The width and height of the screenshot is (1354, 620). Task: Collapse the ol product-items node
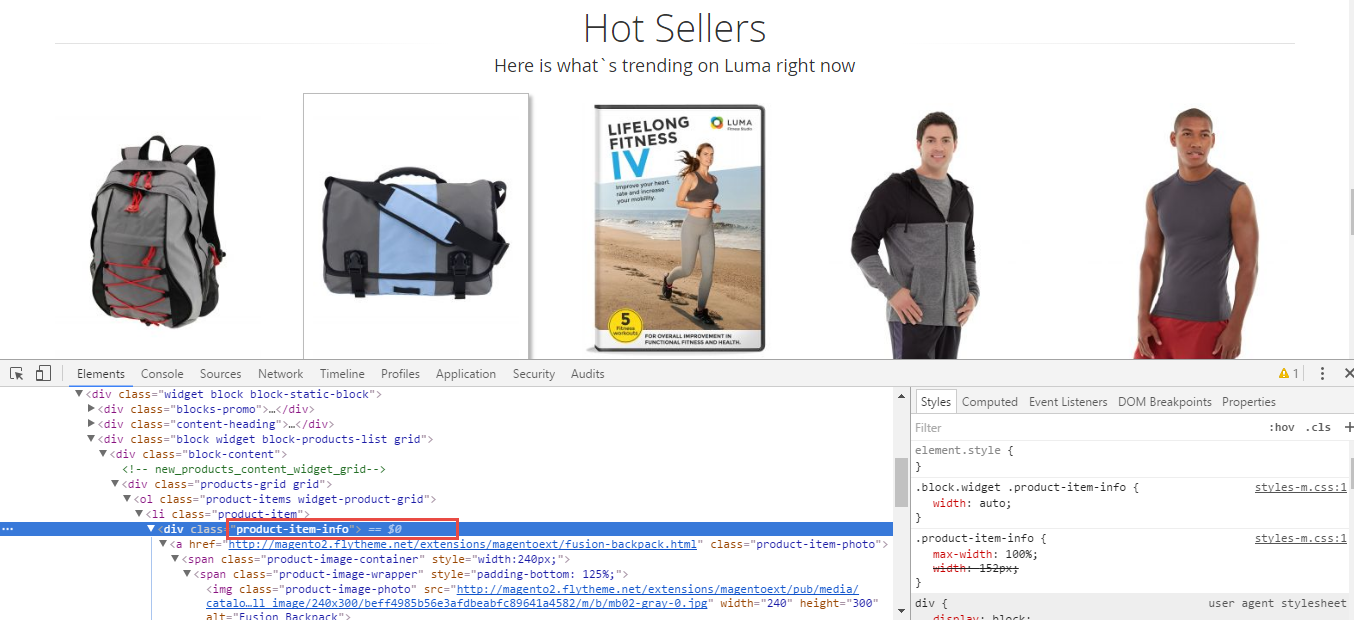pyautogui.click(x=128, y=499)
